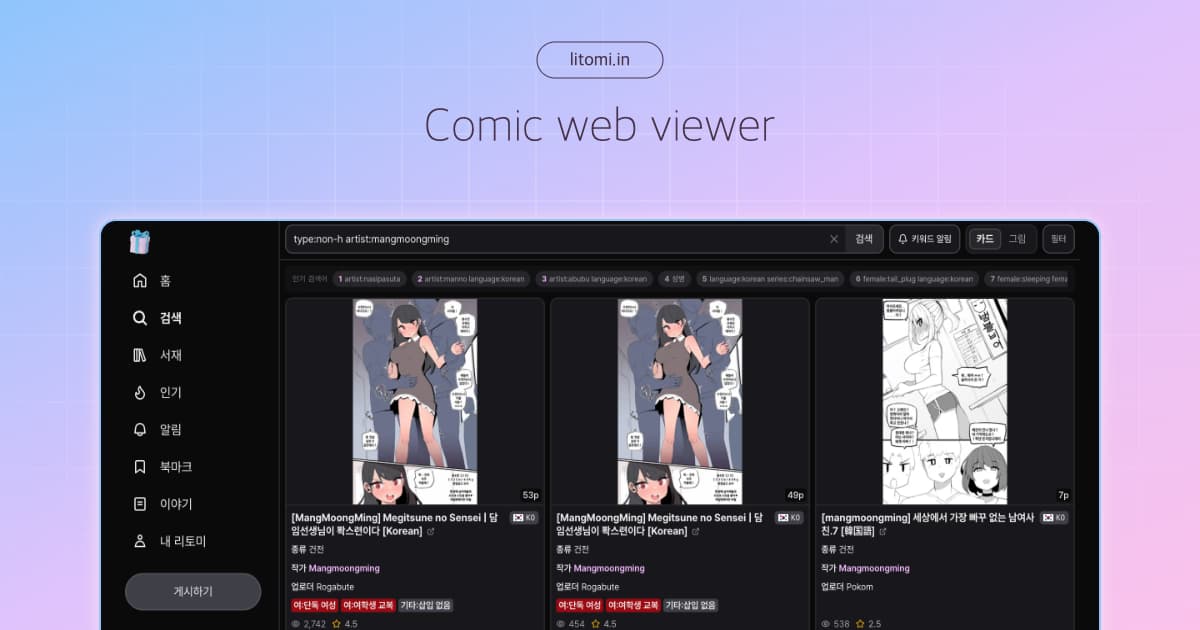Click artist Mangmoongming in 53p card
The width and height of the screenshot is (1200, 630).
344,568
